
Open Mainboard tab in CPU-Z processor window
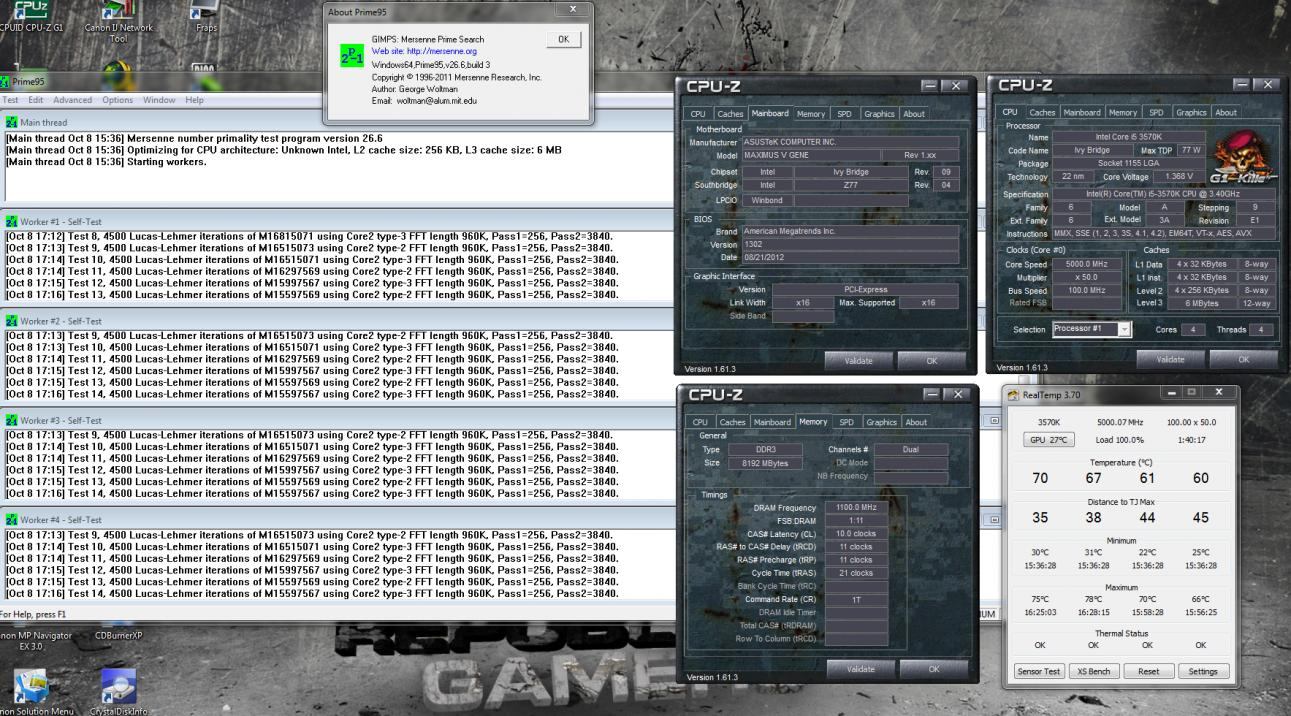(x=1081, y=113)
